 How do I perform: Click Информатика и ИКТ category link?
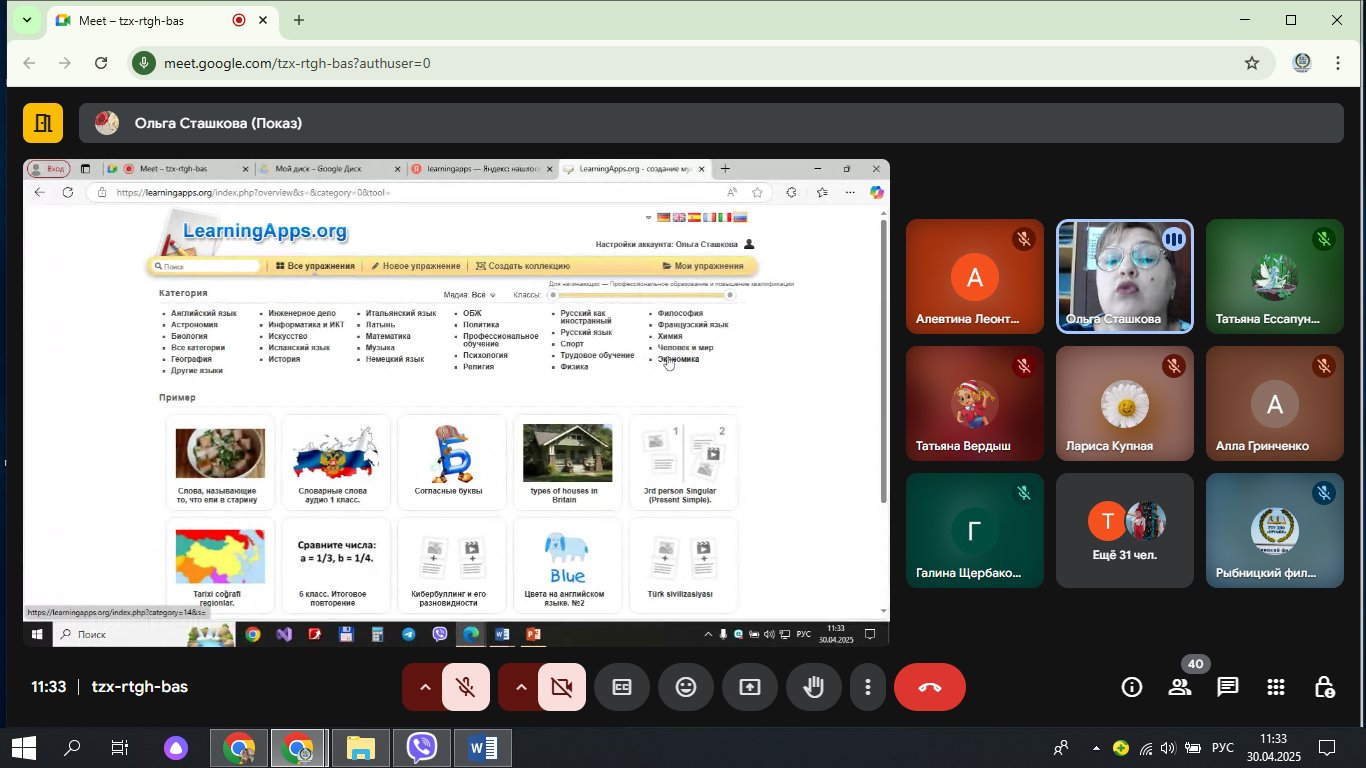(x=306, y=325)
